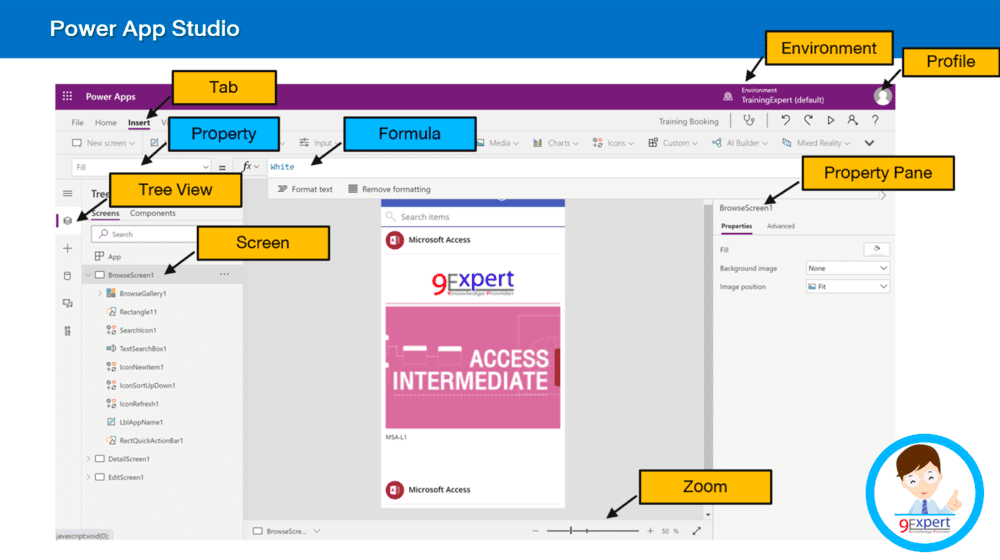1000x560 pixels.
Task: Open the Advanced tab in property pane
Action: click(781, 226)
